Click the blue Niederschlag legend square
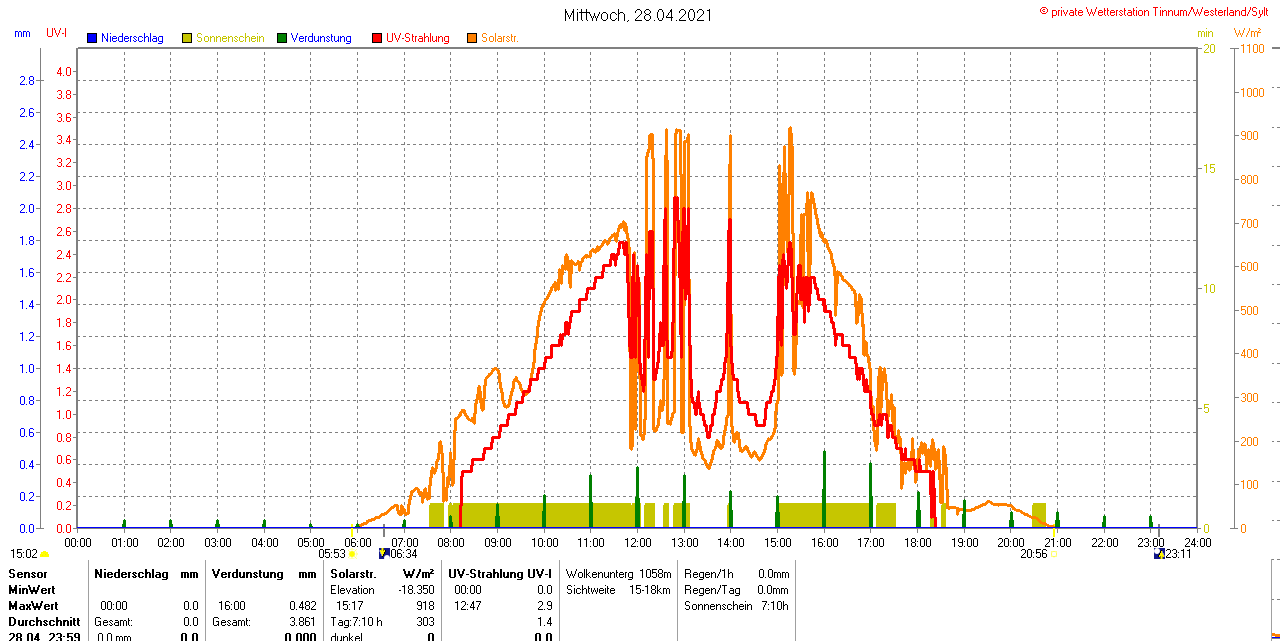This screenshot has width=1280, height=641. tap(92, 38)
